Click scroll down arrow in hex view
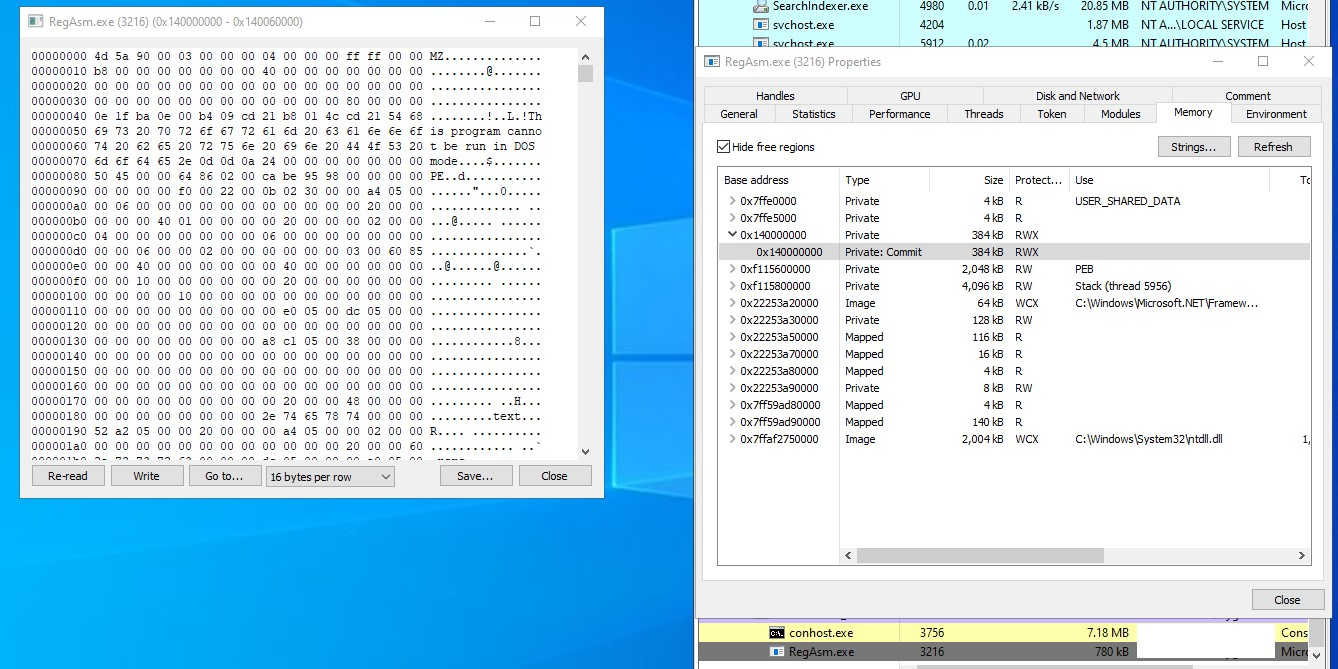Image resolution: width=1338 pixels, height=669 pixels. coord(586,452)
